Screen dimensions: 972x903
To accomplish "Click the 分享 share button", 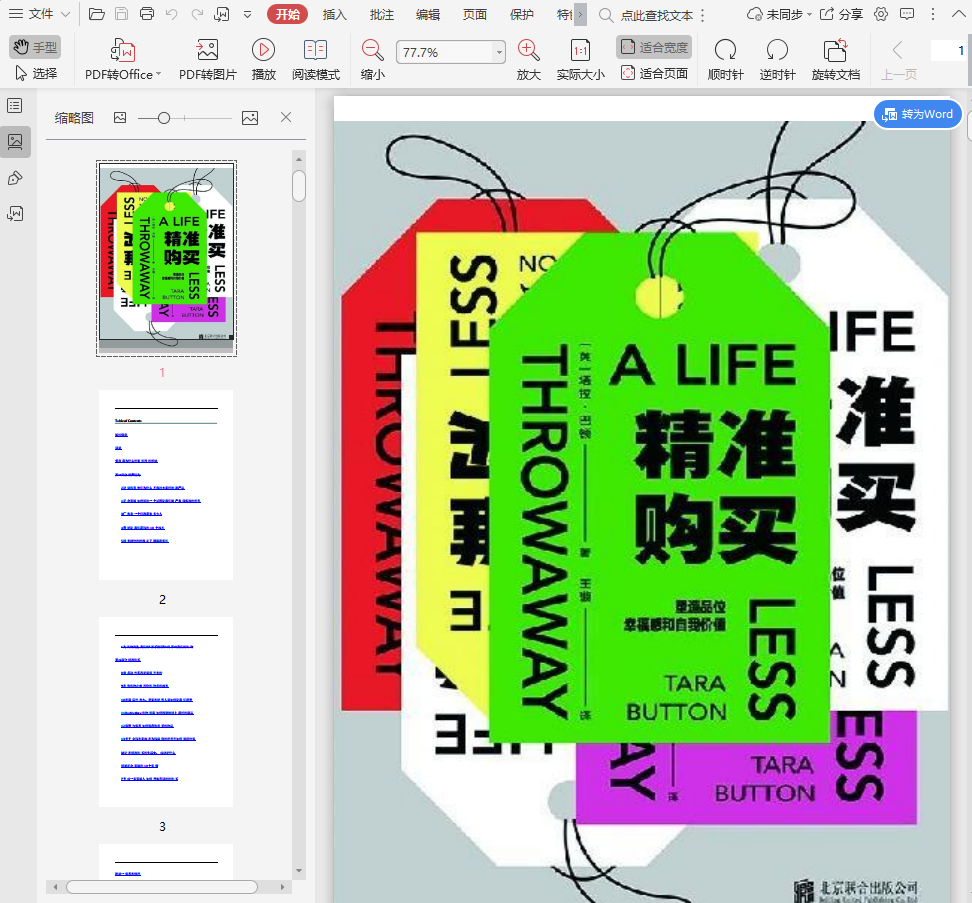I will click(x=841, y=14).
